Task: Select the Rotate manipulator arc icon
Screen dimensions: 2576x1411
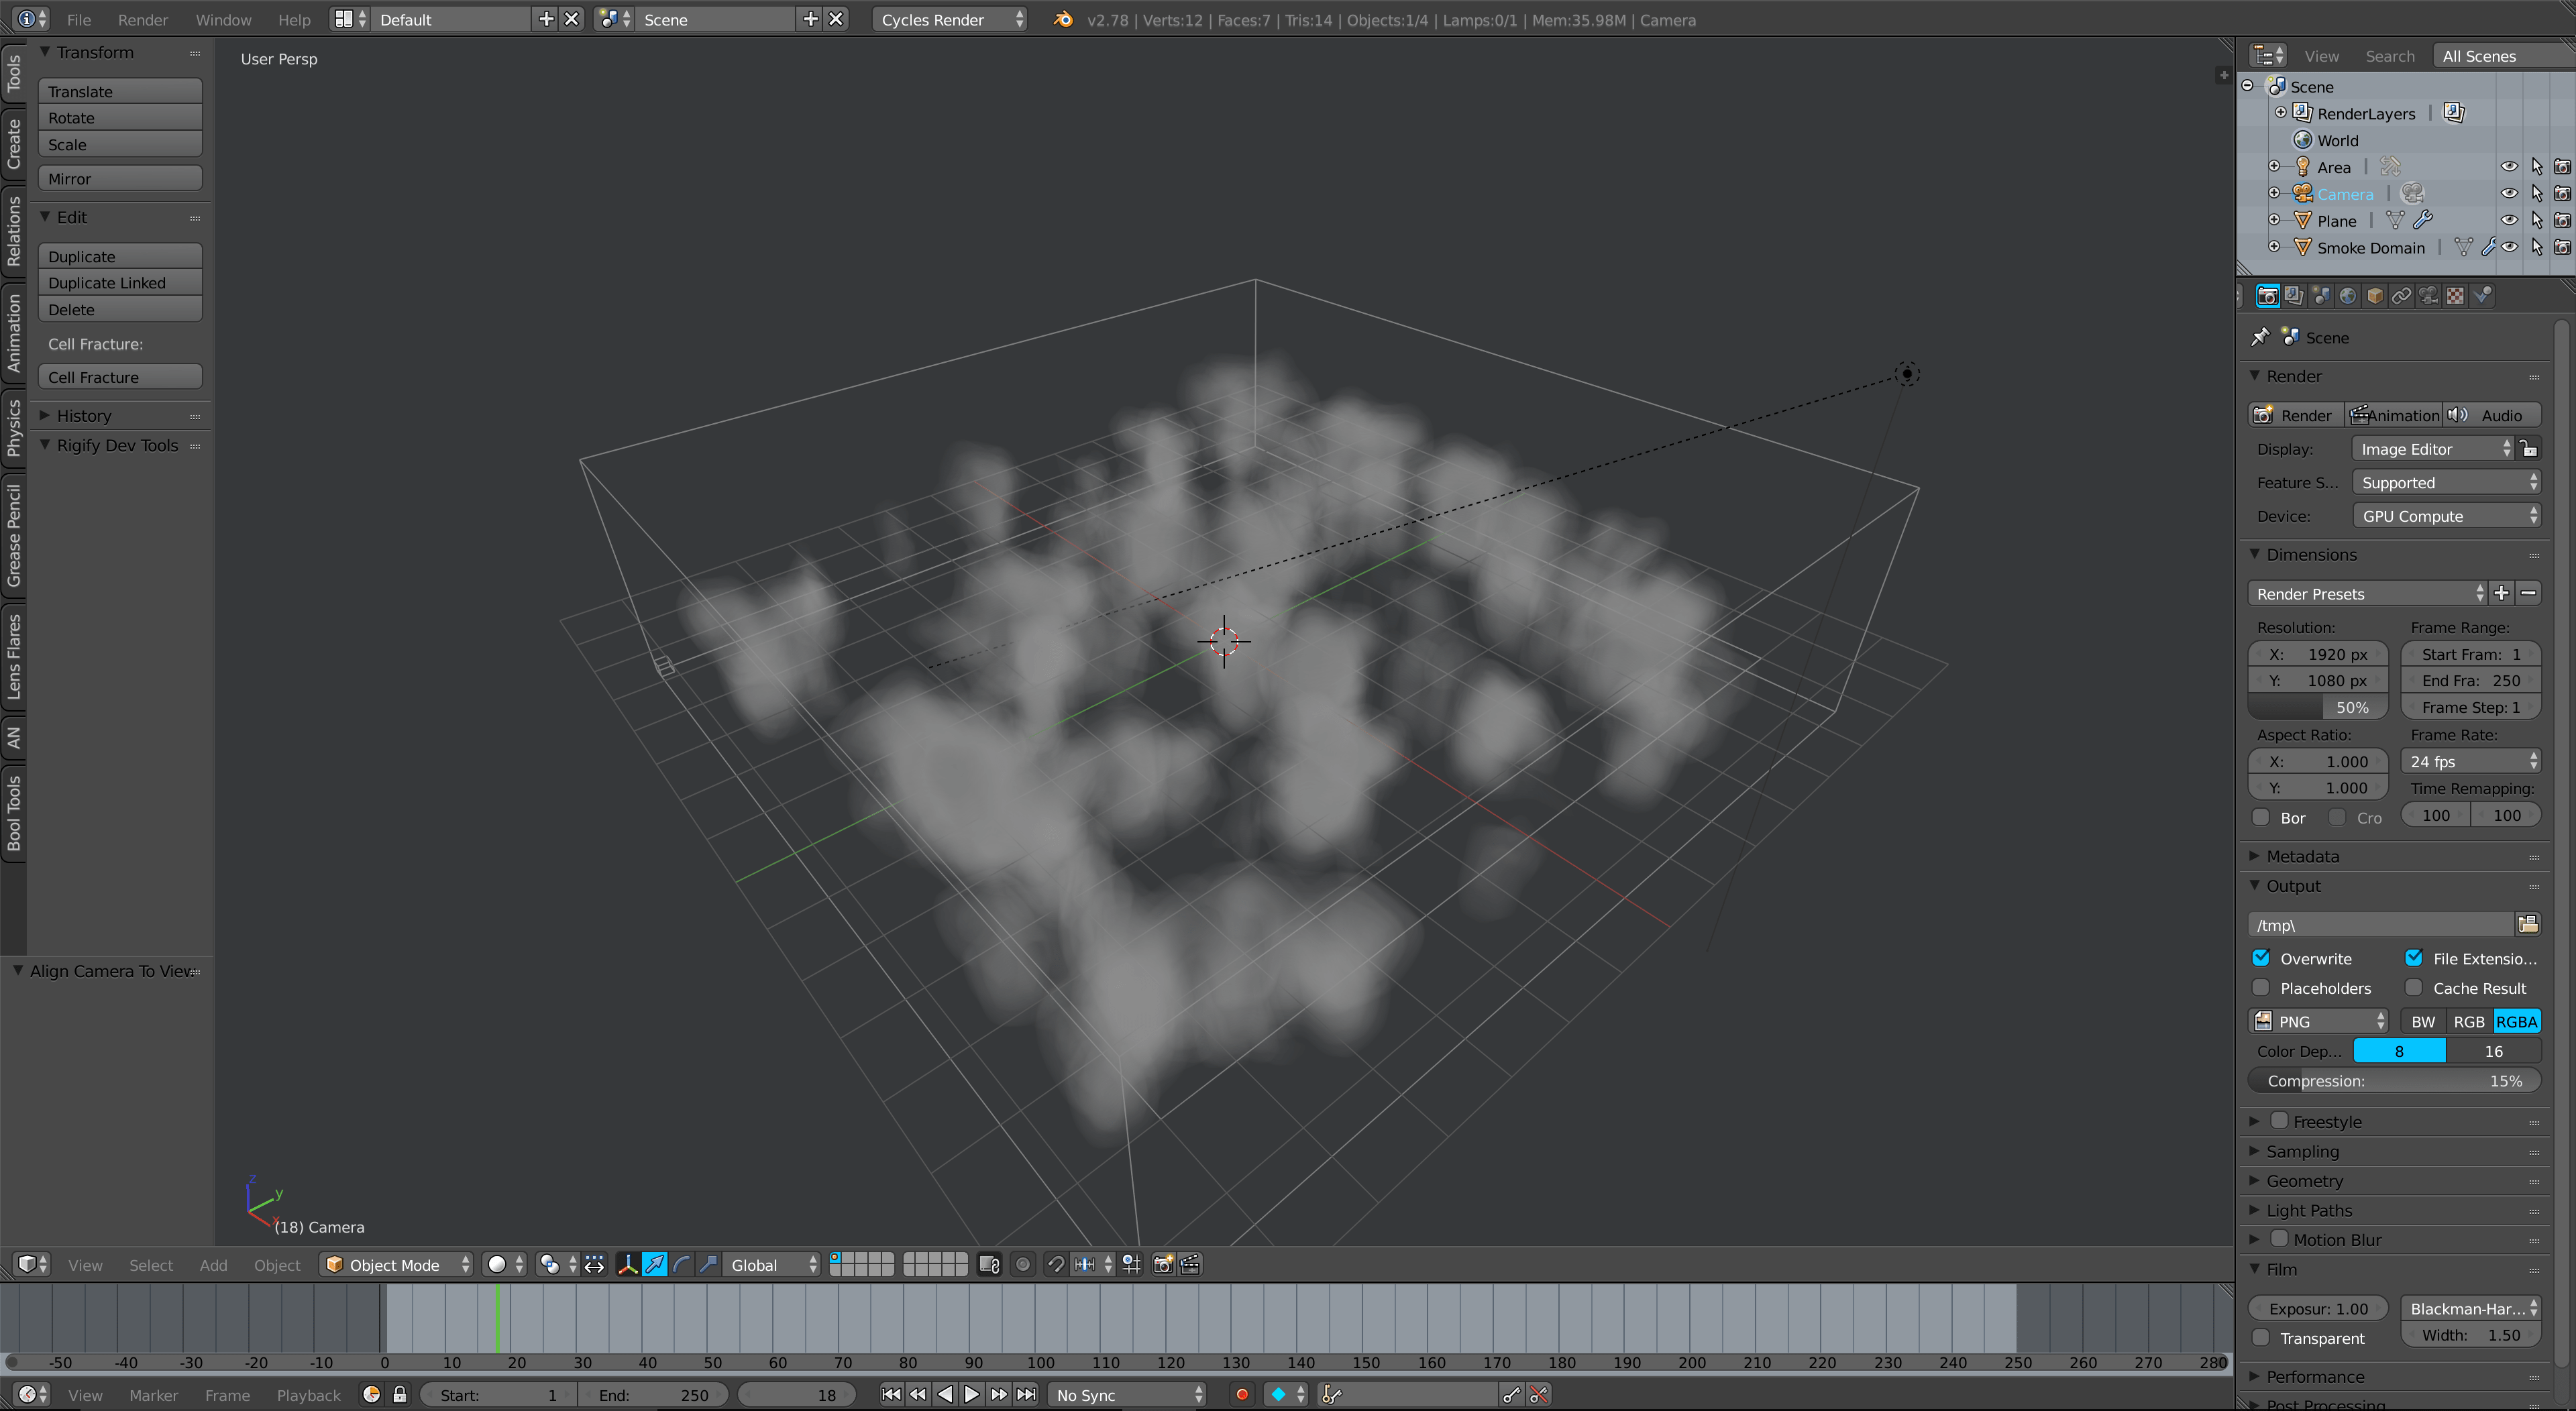Action: (x=681, y=1265)
